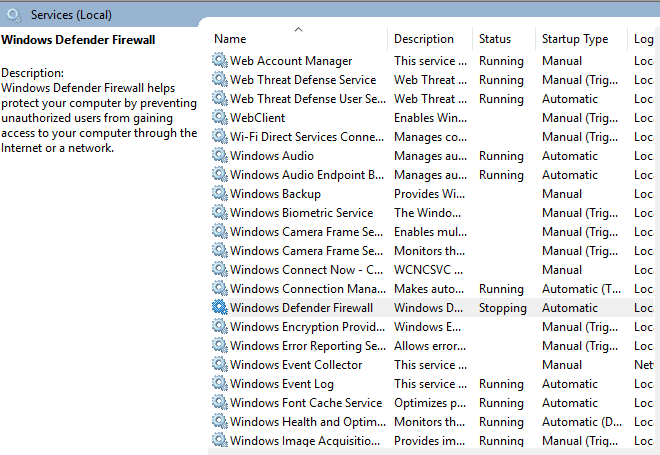Select the Windows Backup service name
The image size is (660, 455).
pyautogui.click(x=275, y=194)
